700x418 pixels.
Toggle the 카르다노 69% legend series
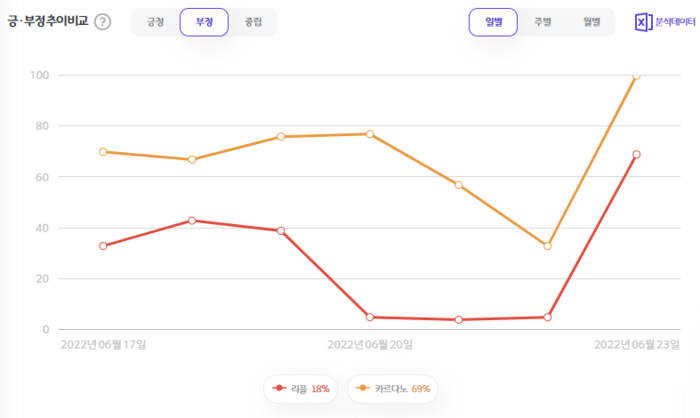[x=393, y=389]
